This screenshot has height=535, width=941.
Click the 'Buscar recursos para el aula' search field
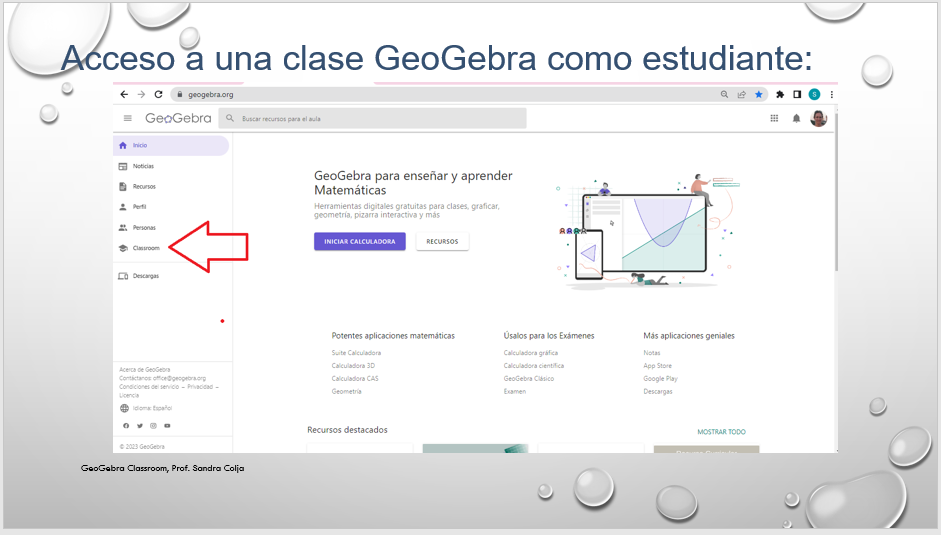click(x=372, y=118)
